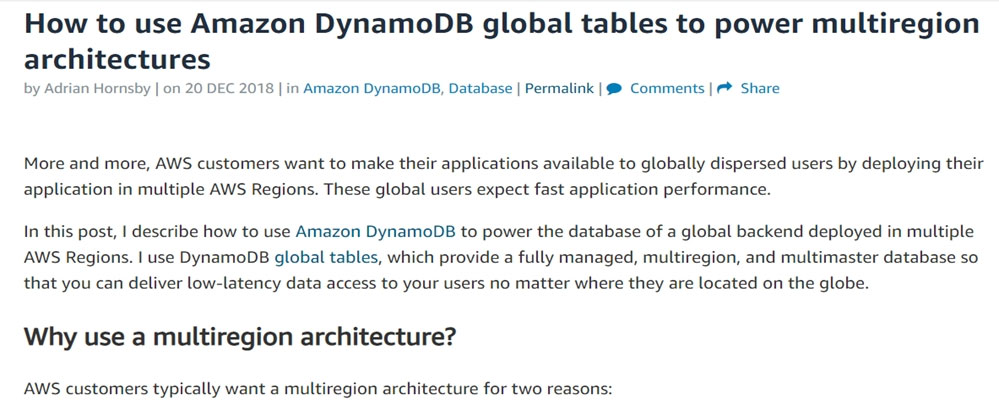This screenshot has width=999, height=420.
Task: Click the "Why use a multiregion architecture?" heading
Action: click(x=240, y=336)
